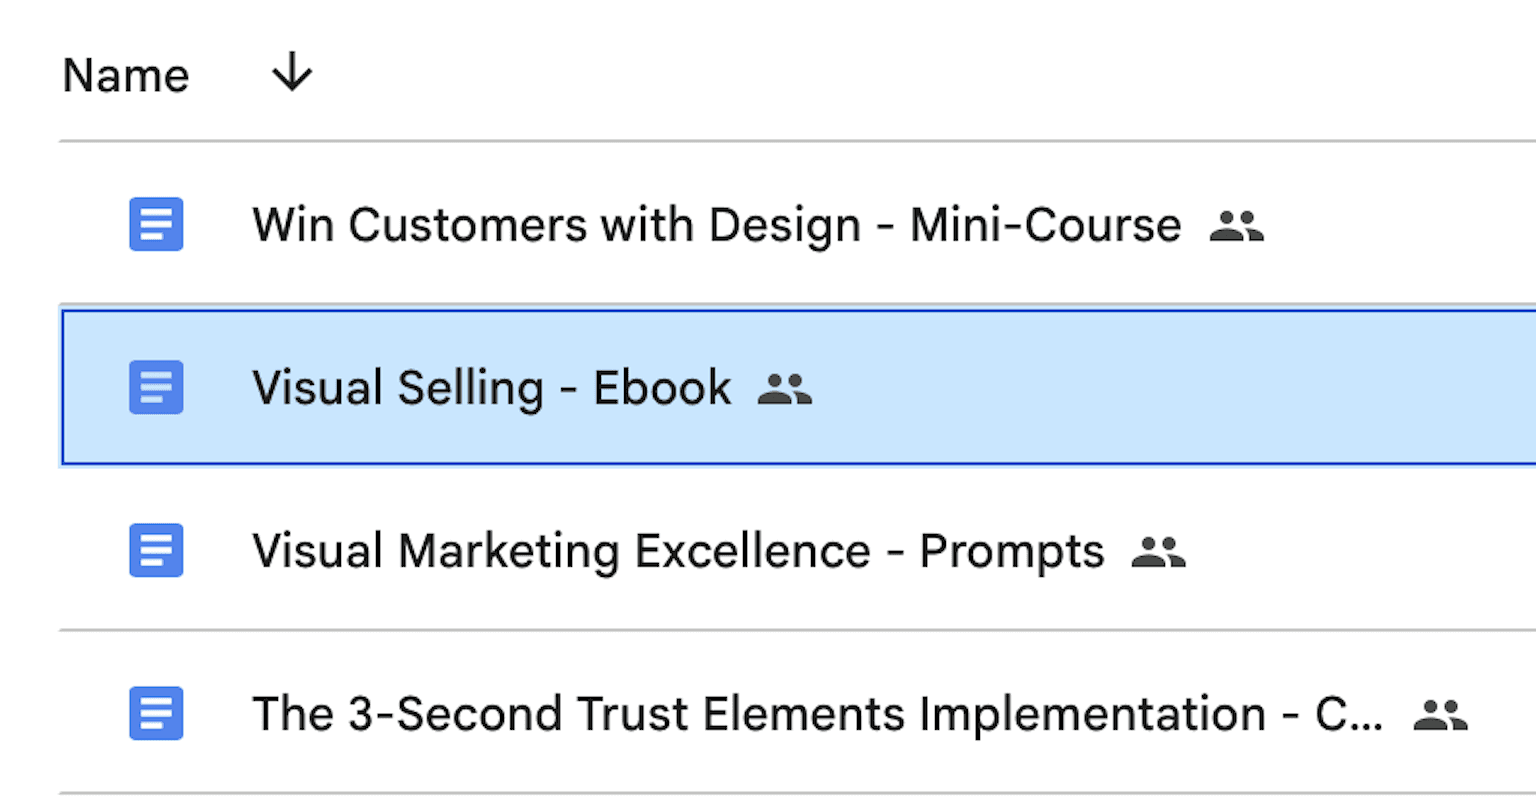Click blank area in highlighted Visual Selling row
This screenshot has height=805, width=1536.
1150,388
